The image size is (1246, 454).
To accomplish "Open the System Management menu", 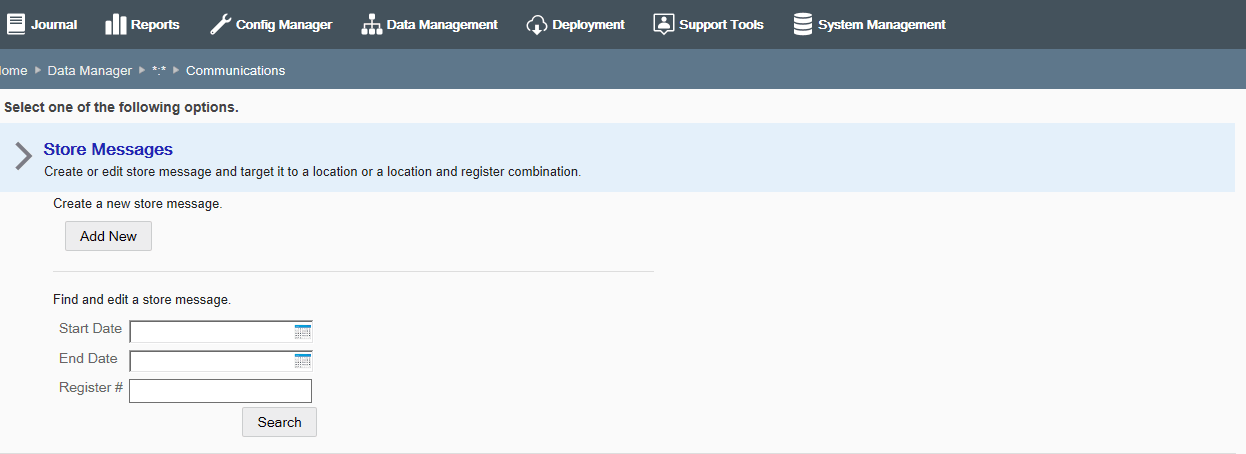I will (x=869, y=24).
